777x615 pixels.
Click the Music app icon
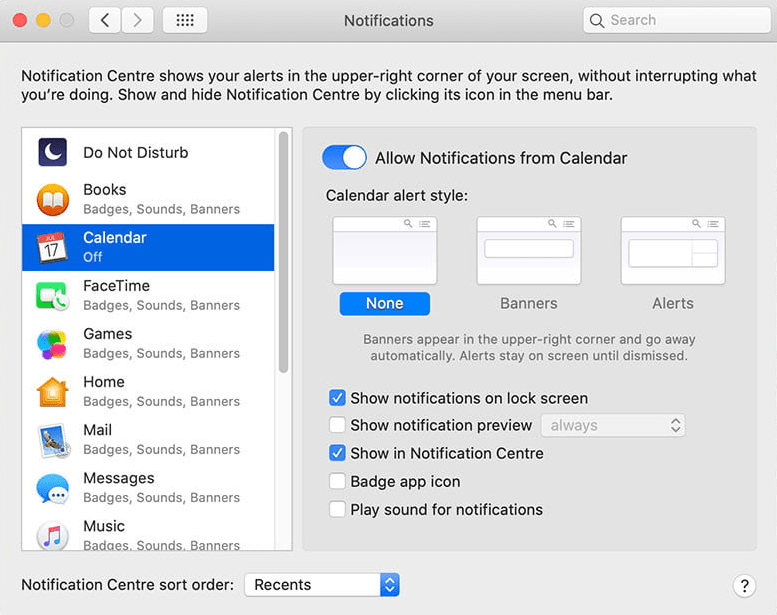pos(53,535)
